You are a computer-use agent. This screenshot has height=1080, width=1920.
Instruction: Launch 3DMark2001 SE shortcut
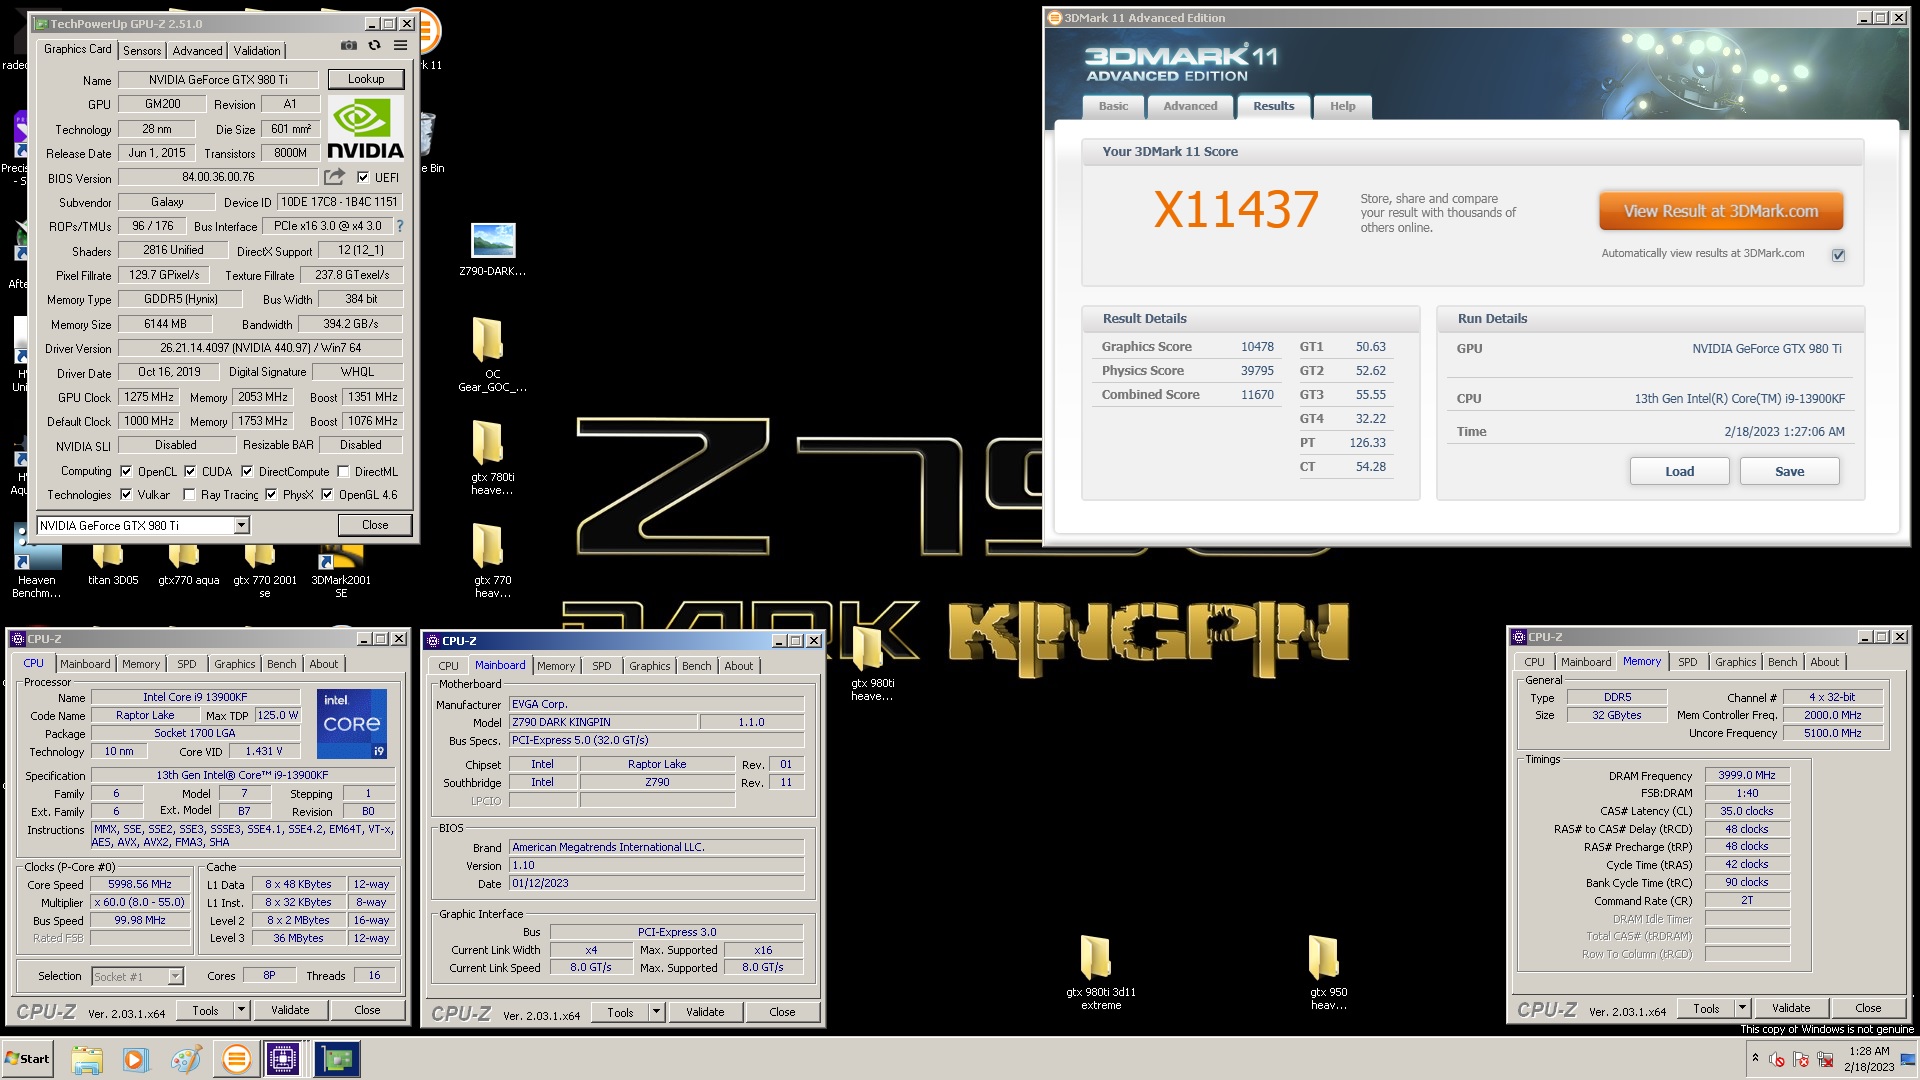341,572
